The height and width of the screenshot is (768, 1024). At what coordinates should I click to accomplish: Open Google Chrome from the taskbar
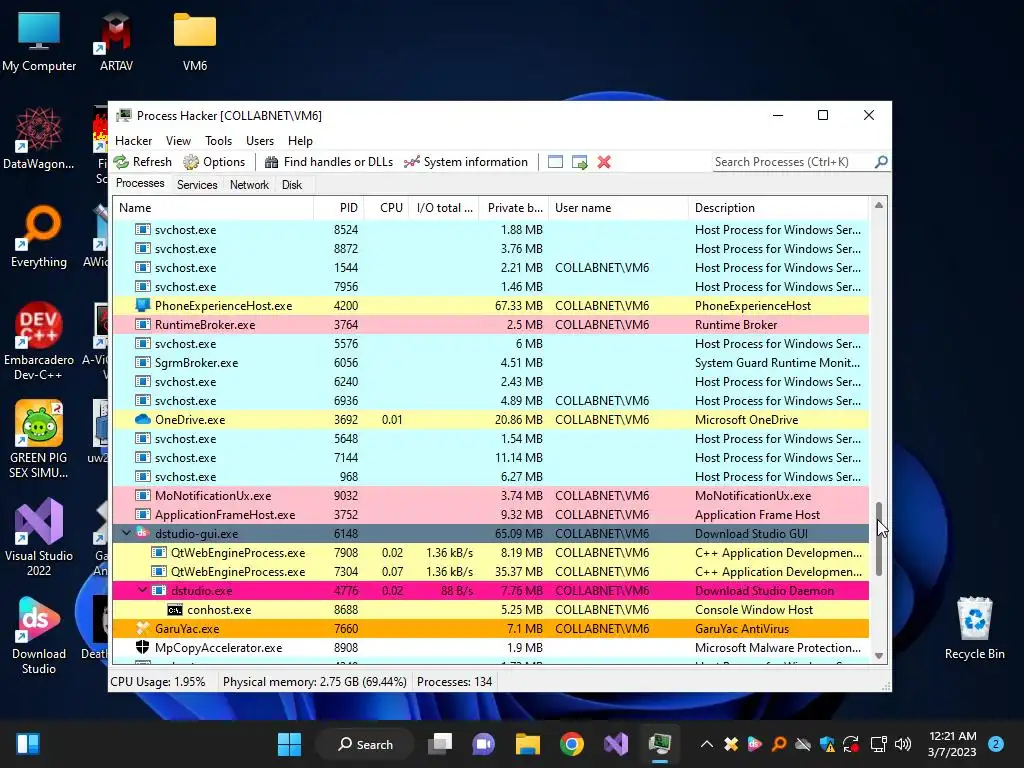point(571,744)
